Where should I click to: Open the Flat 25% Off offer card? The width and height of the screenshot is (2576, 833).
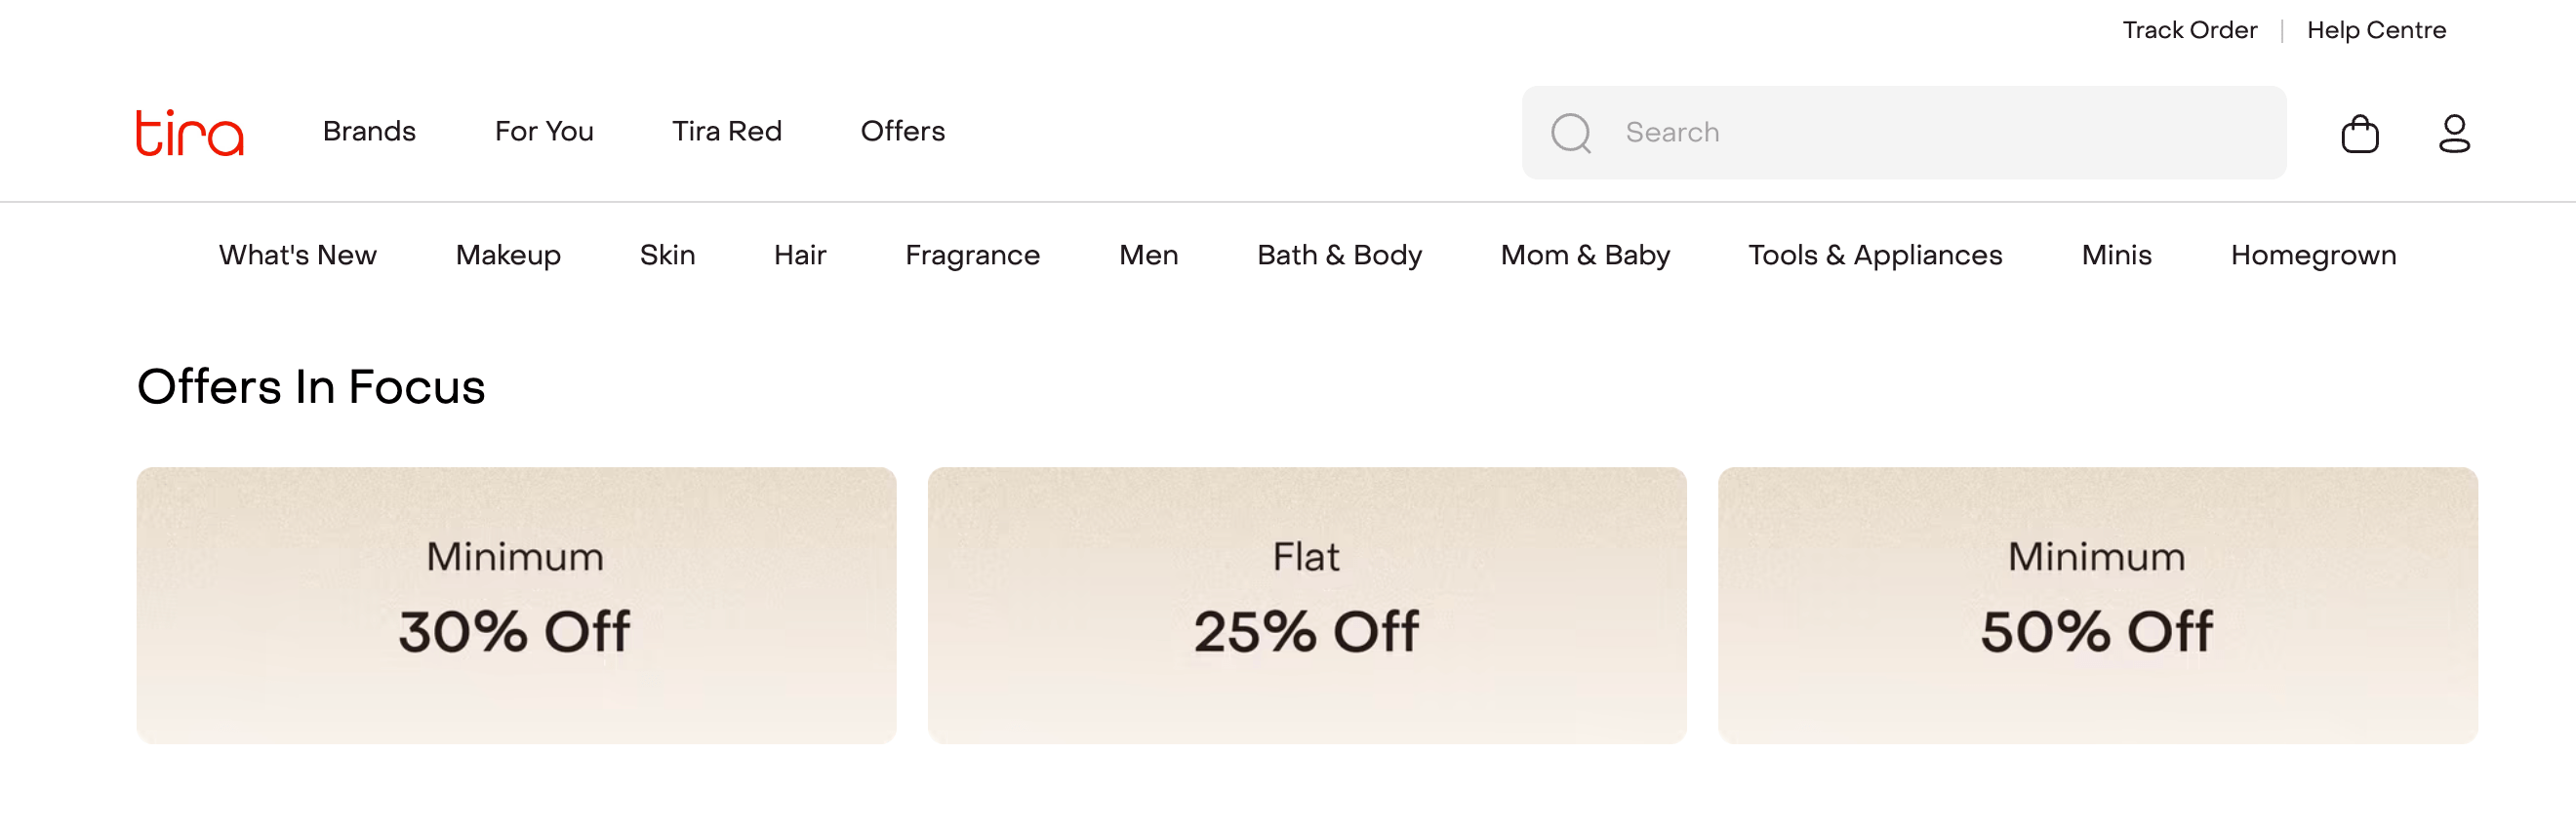click(1306, 605)
